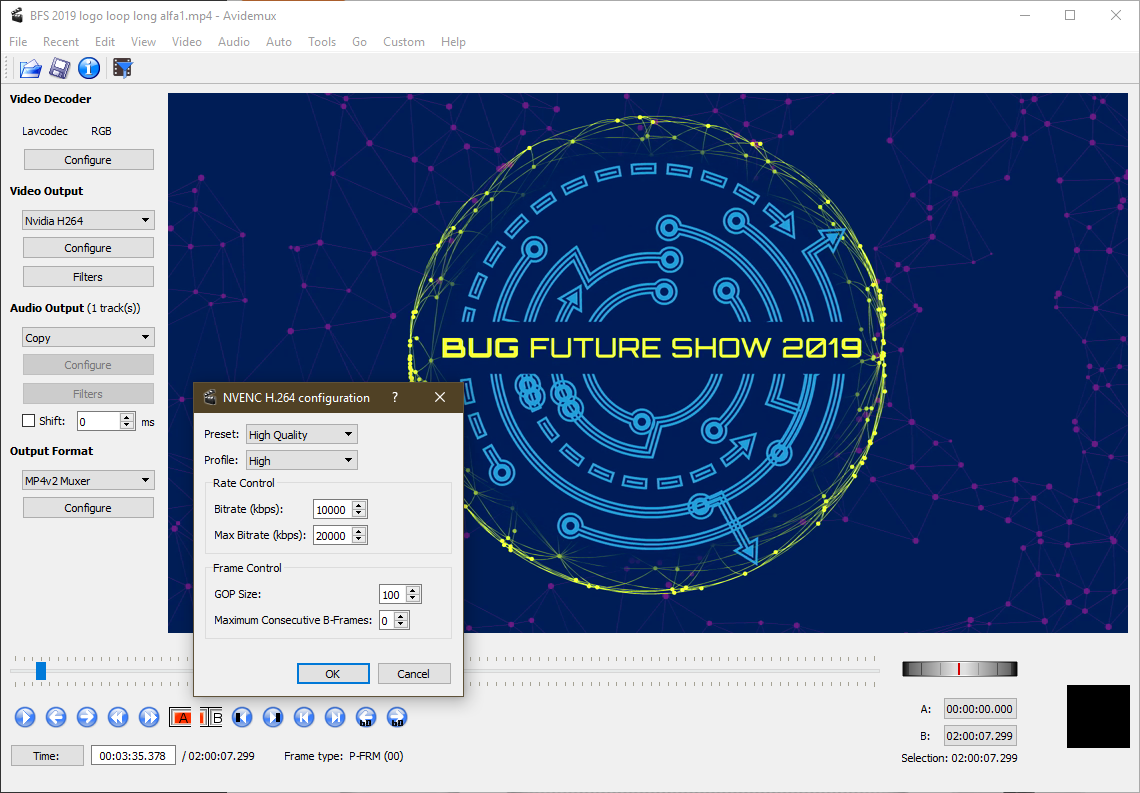Toggle the audio Shift checkbox
Screen dimensions: 1140x793
pyautogui.click(x=29, y=420)
